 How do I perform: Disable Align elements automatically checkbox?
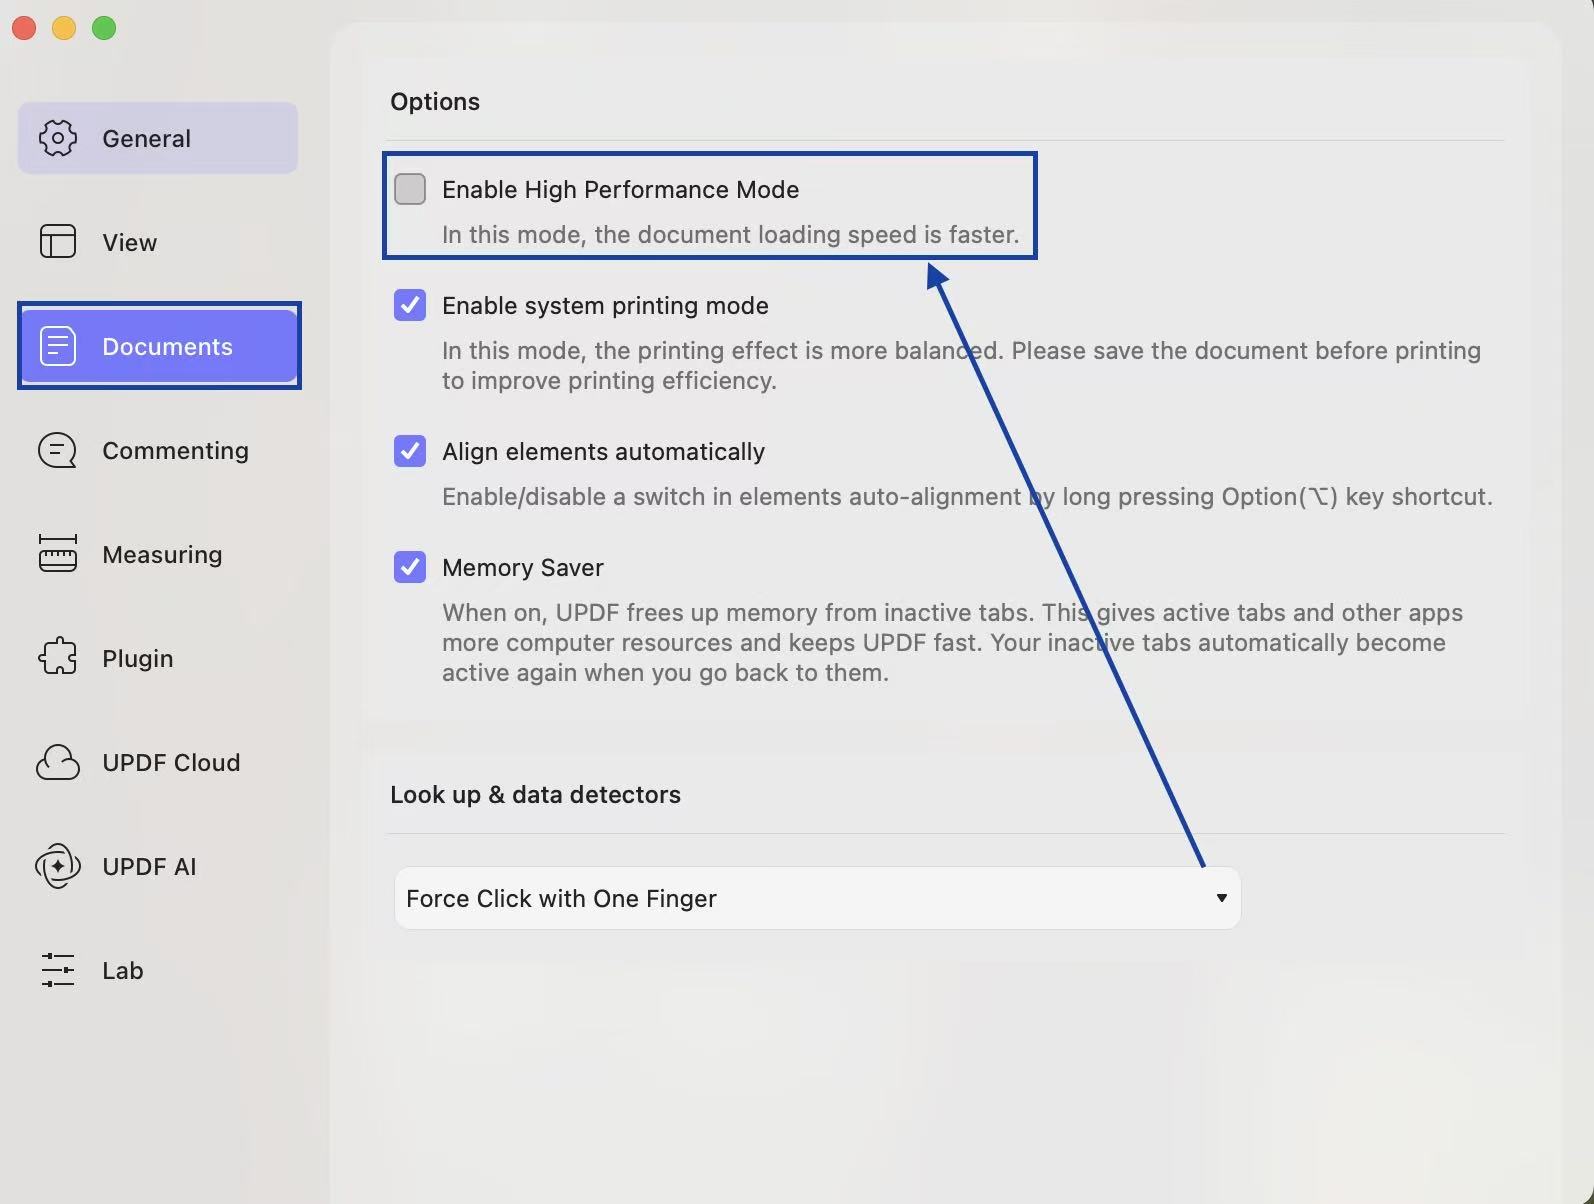click(410, 451)
